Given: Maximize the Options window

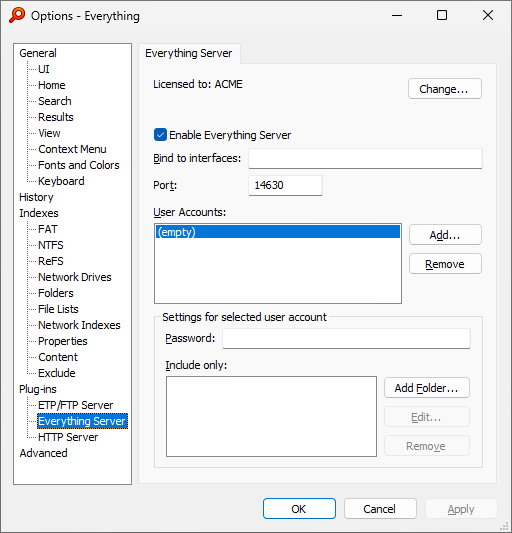Looking at the screenshot, I should point(442,15).
